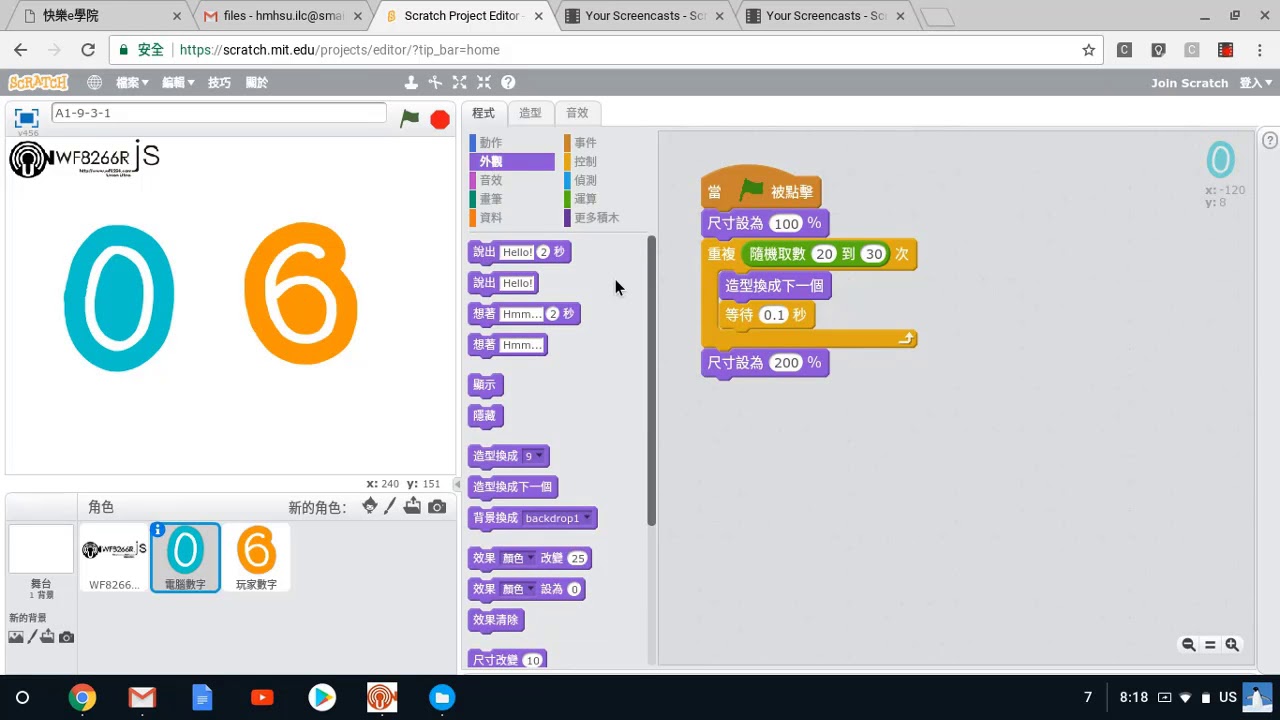The height and width of the screenshot is (720, 1280).
Task: Click Join Scratch link
Action: click(1189, 83)
